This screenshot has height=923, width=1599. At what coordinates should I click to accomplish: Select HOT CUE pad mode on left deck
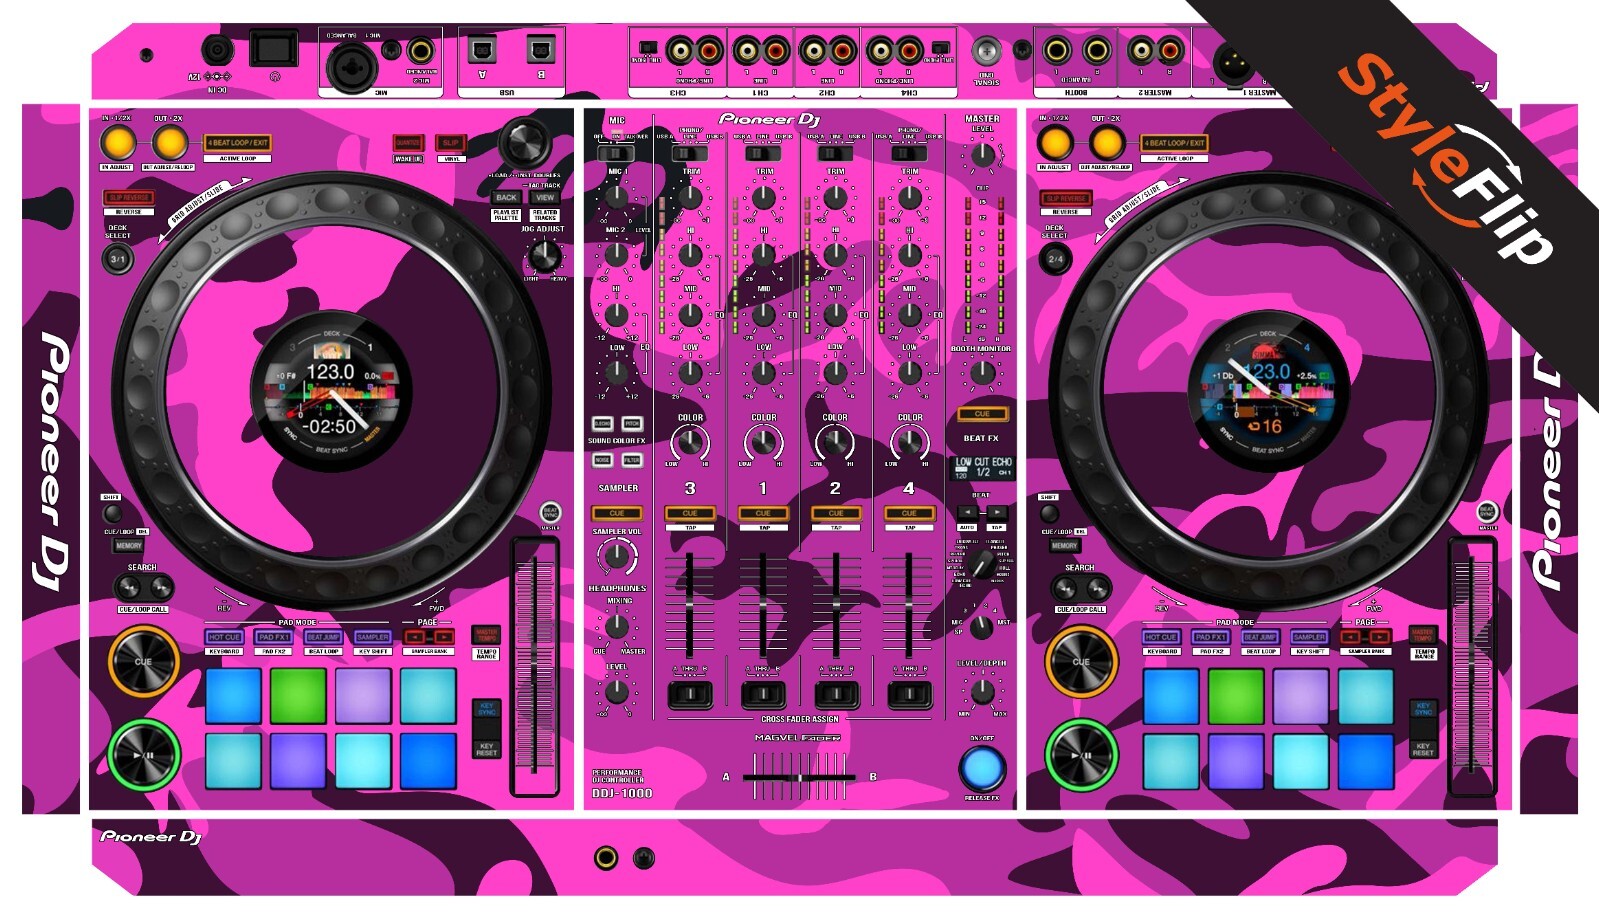224,637
